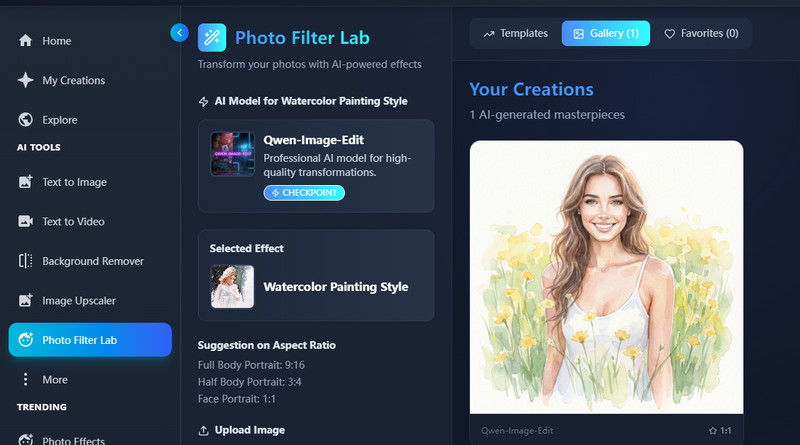Screen dimensions: 800x445
Task: Open the generated watercolor portrait image
Action: (606, 277)
